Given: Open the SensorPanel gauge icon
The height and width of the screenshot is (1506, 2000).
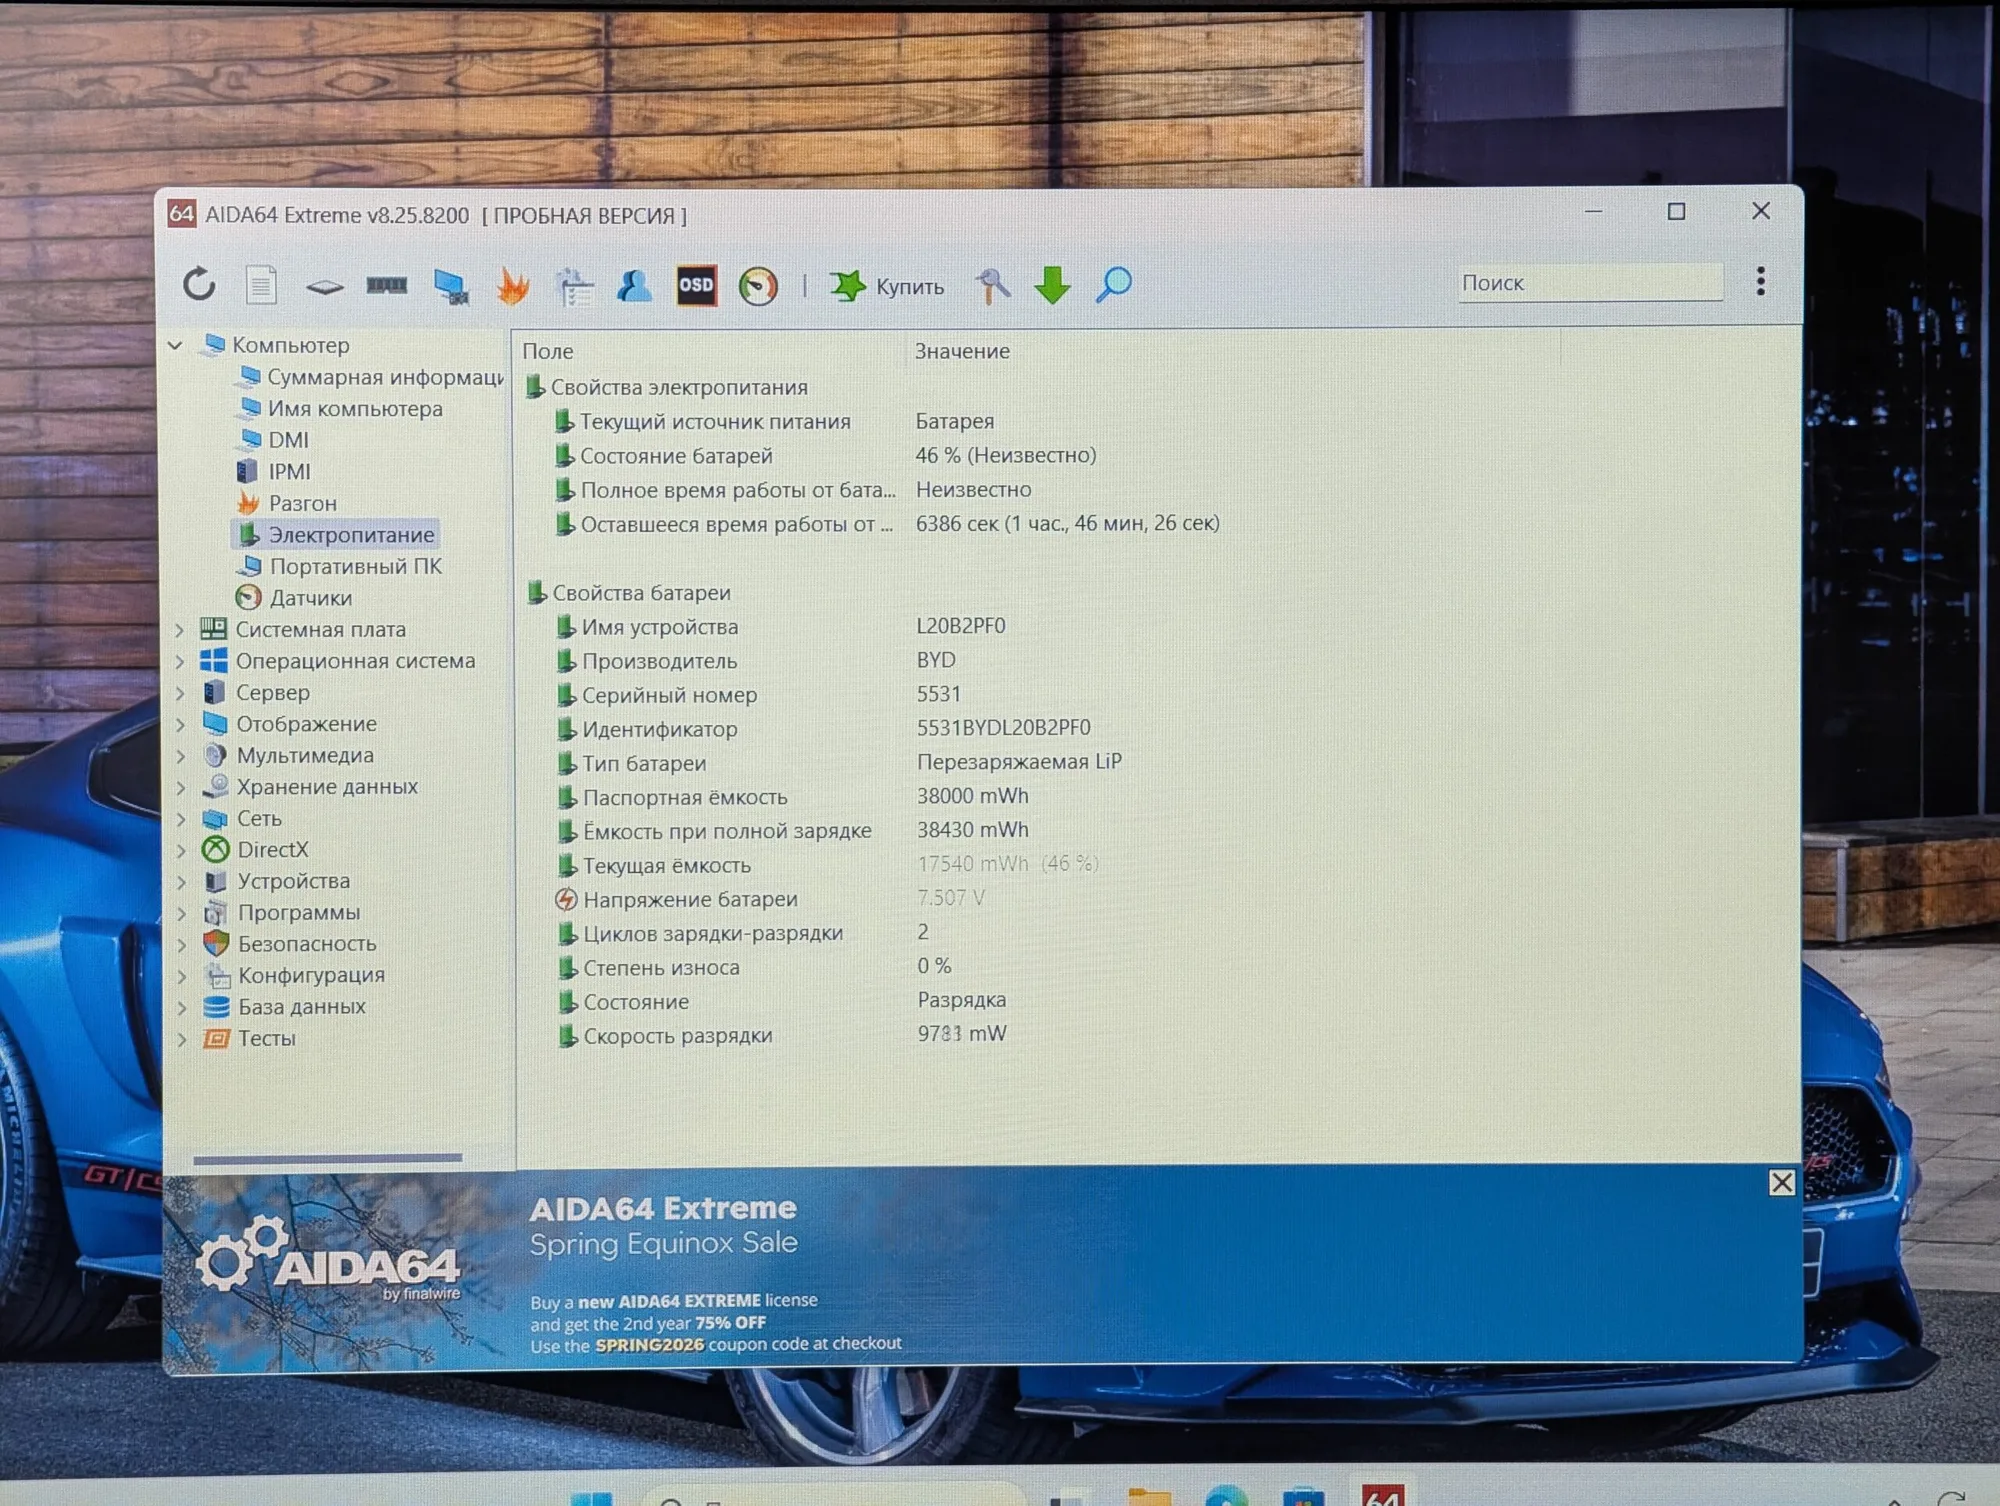Looking at the screenshot, I should (x=758, y=287).
